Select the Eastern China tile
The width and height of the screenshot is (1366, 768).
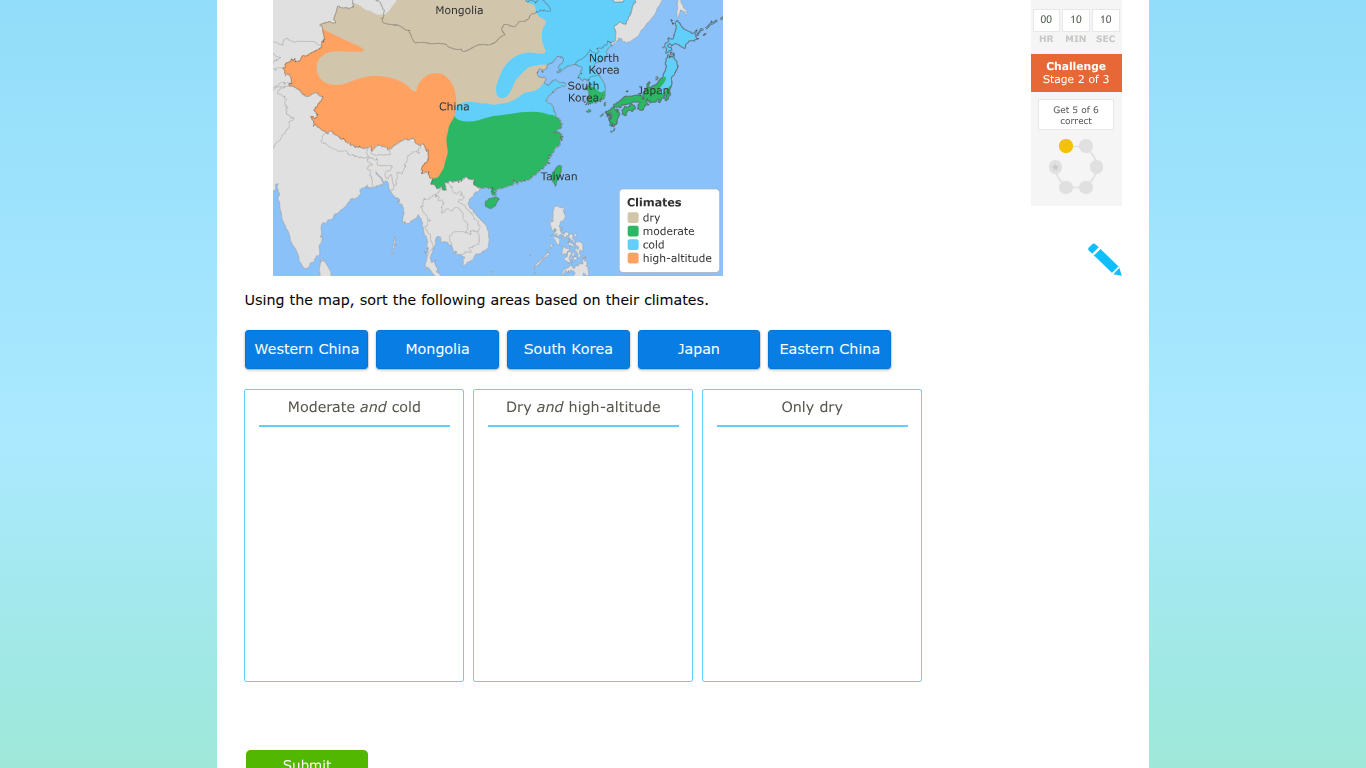[829, 349]
